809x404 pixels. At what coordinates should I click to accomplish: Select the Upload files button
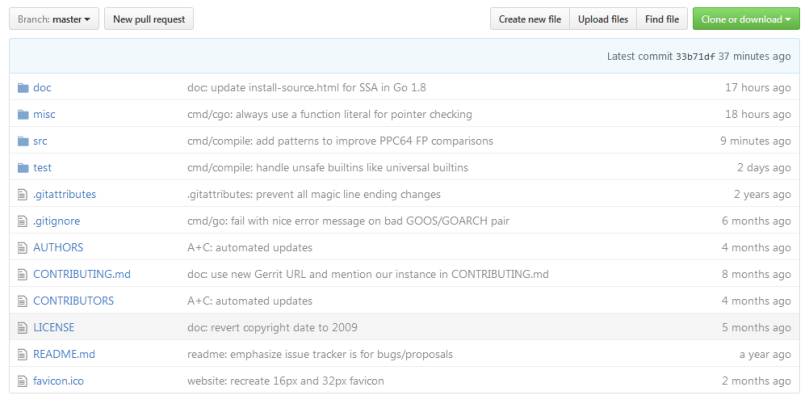603,19
